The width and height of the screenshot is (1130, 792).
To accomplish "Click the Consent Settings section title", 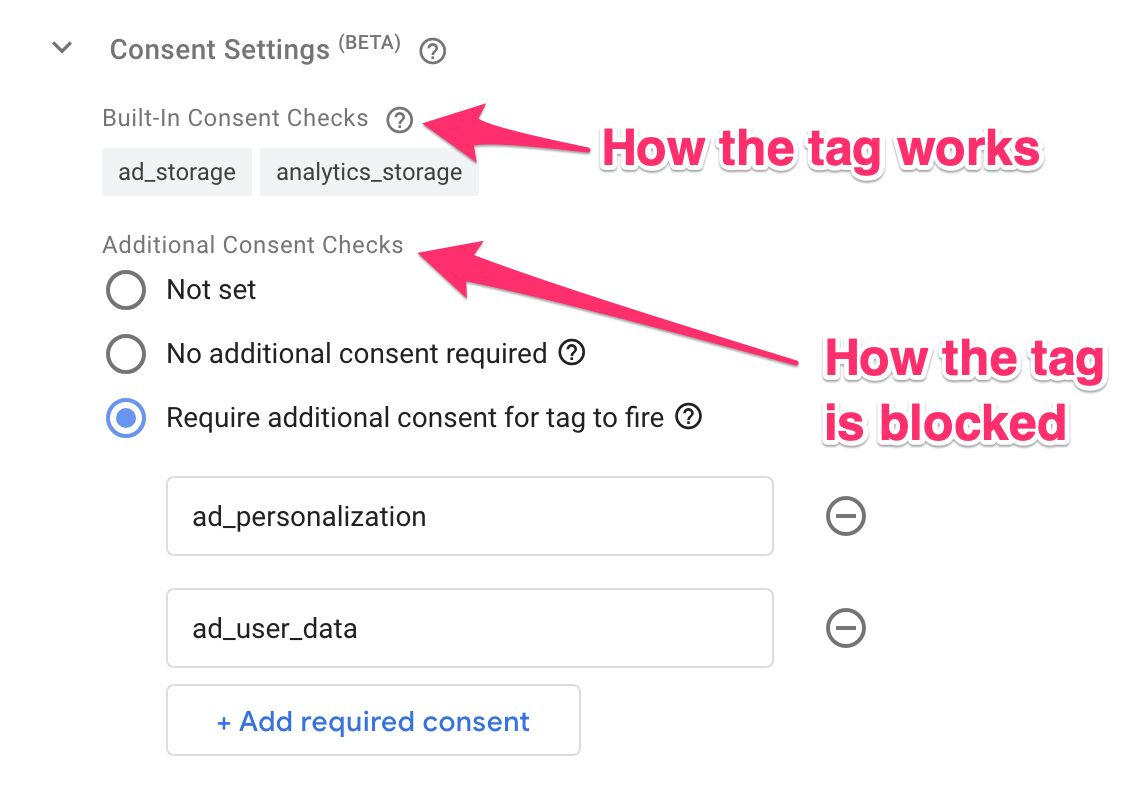I will [219, 50].
